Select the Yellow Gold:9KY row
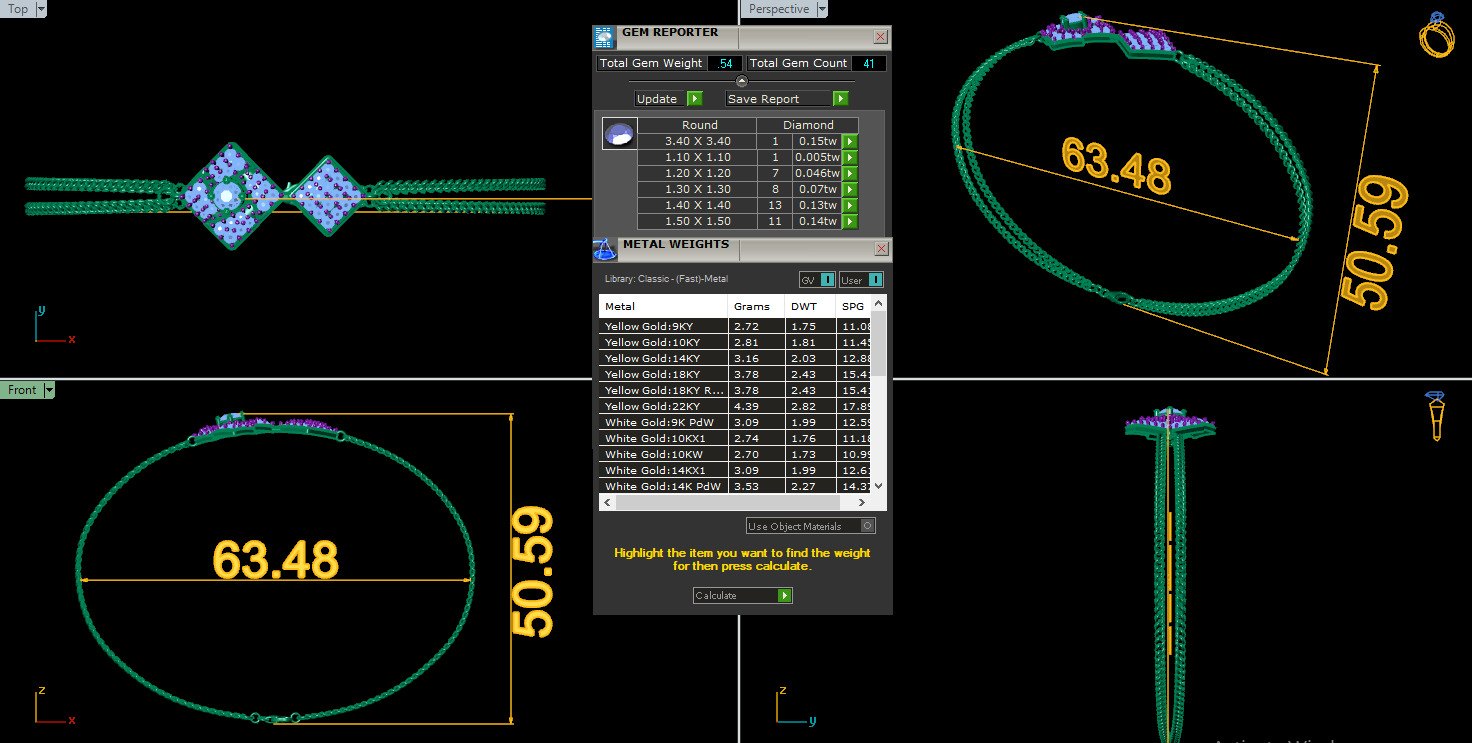Image resolution: width=1472 pixels, height=743 pixels. point(735,326)
